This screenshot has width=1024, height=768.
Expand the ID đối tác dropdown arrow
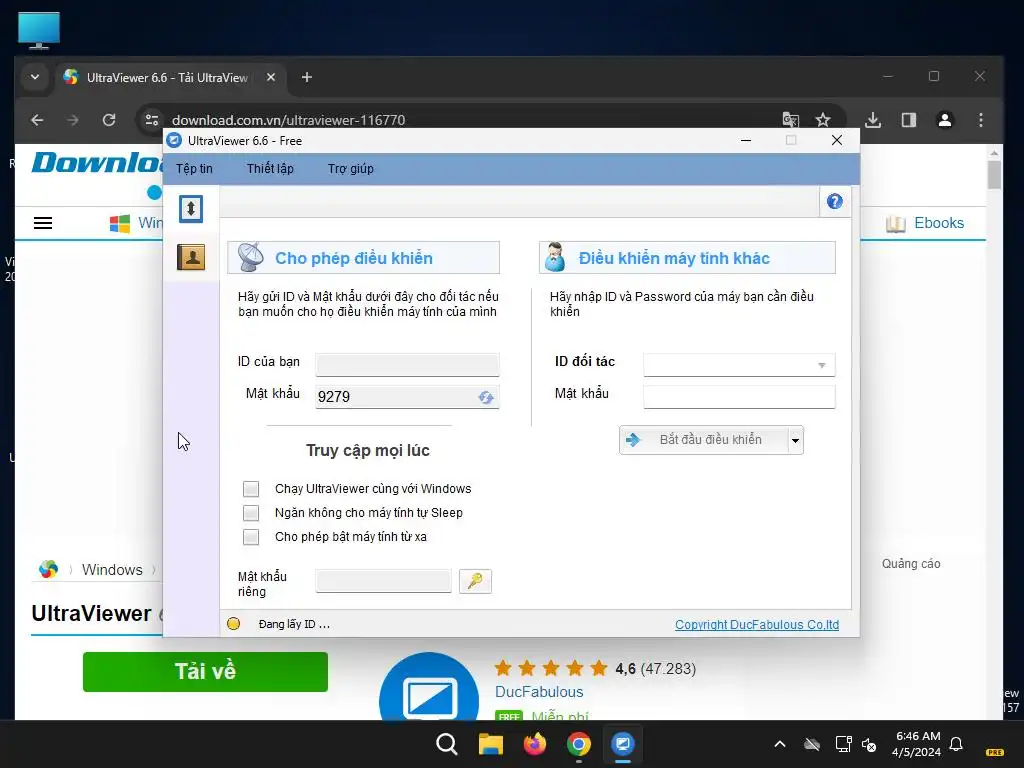[822, 365]
